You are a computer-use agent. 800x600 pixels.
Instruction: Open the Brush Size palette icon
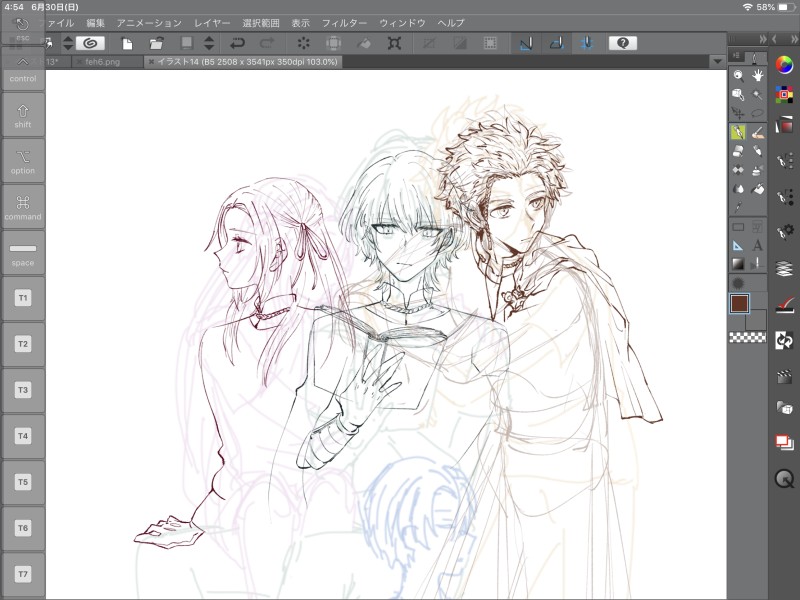pos(784,196)
